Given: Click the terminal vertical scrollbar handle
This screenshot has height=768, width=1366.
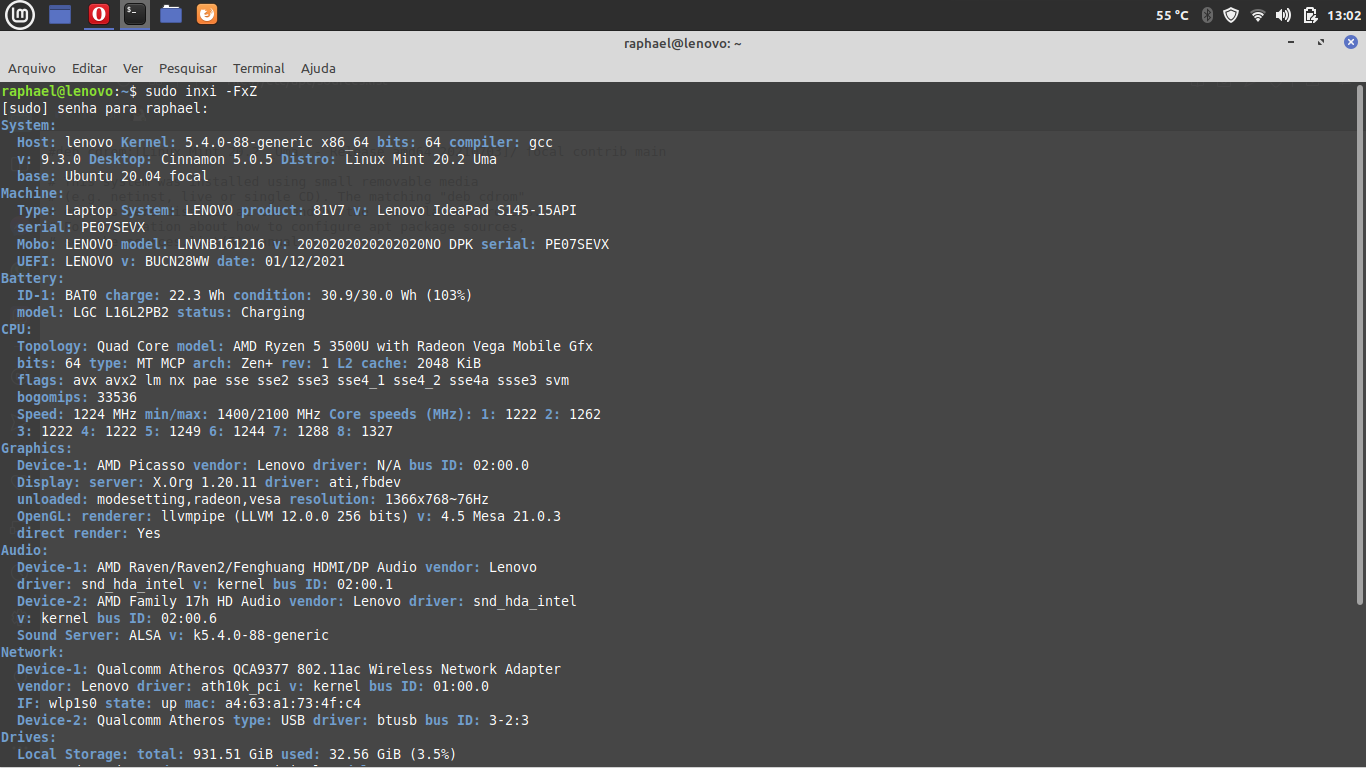Looking at the screenshot, I should 1360,343.
